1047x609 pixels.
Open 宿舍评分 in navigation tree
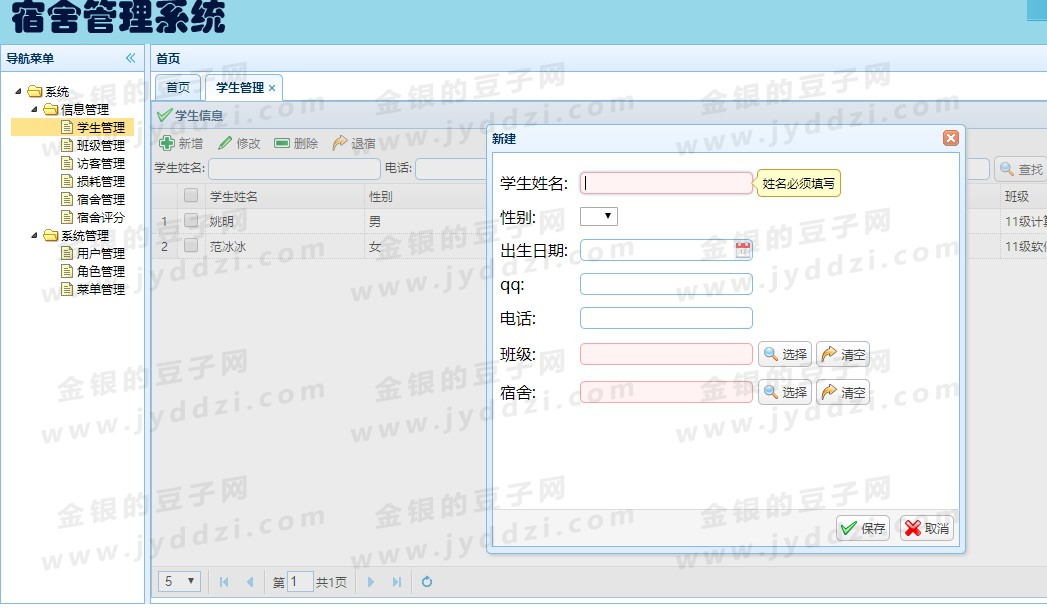100,217
